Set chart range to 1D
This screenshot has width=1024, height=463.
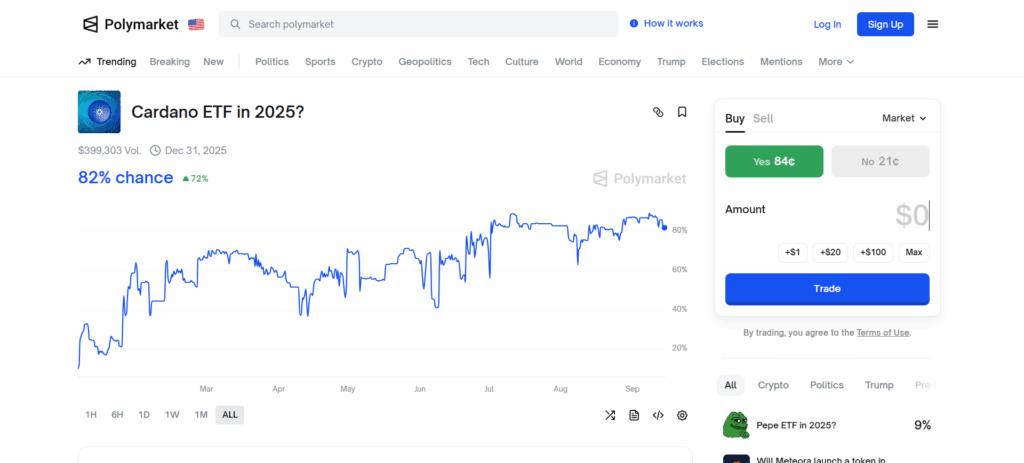144,415
